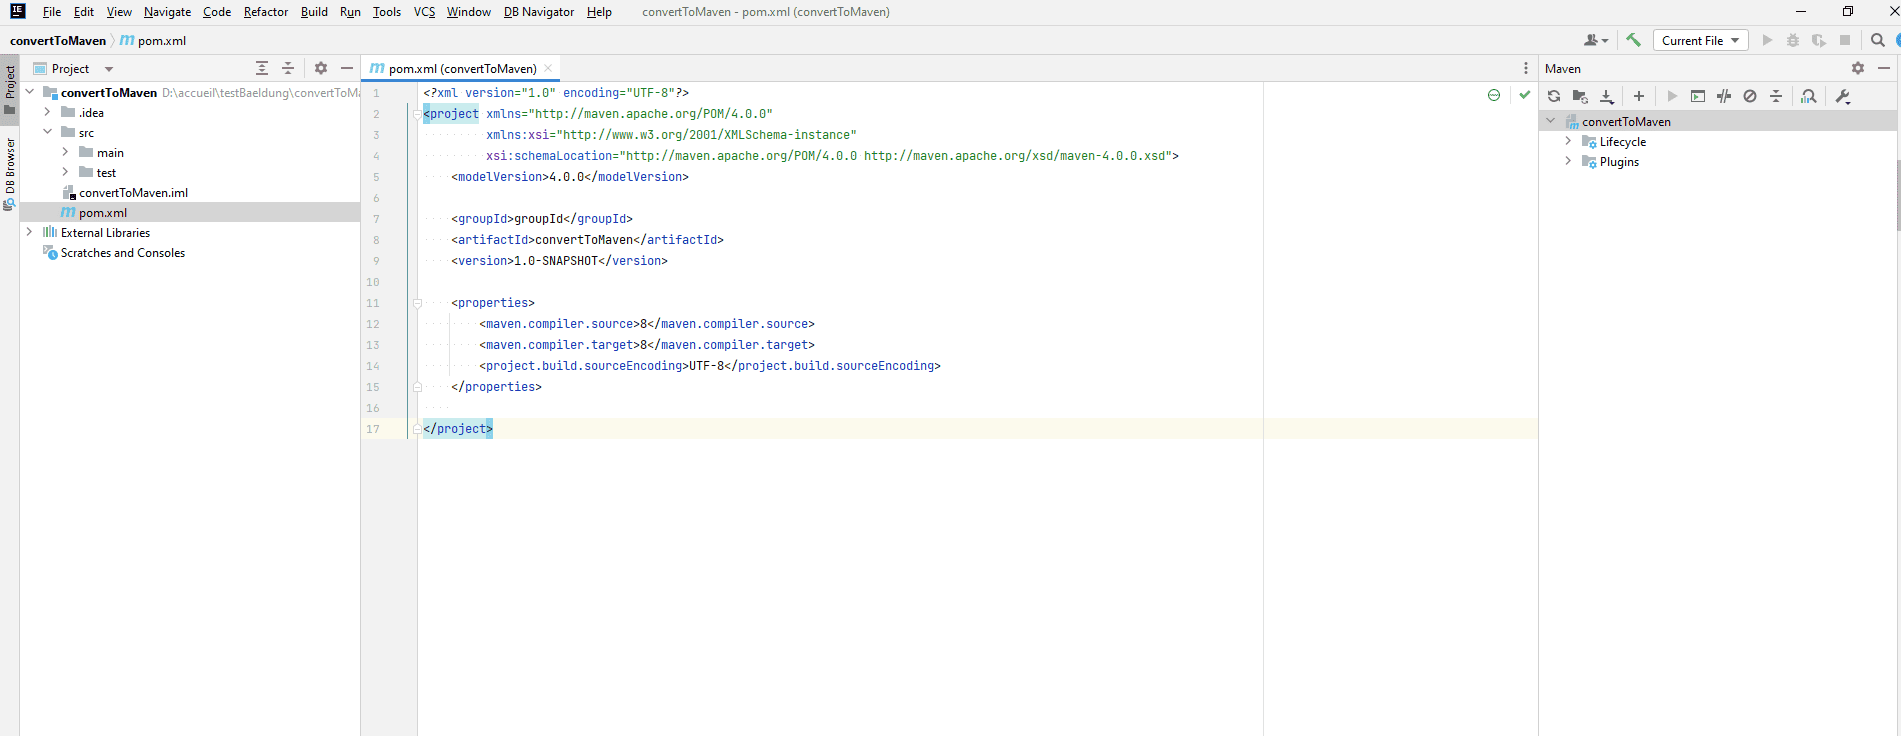Open the Current File run configuration dropdown

tap(1700, 40)
